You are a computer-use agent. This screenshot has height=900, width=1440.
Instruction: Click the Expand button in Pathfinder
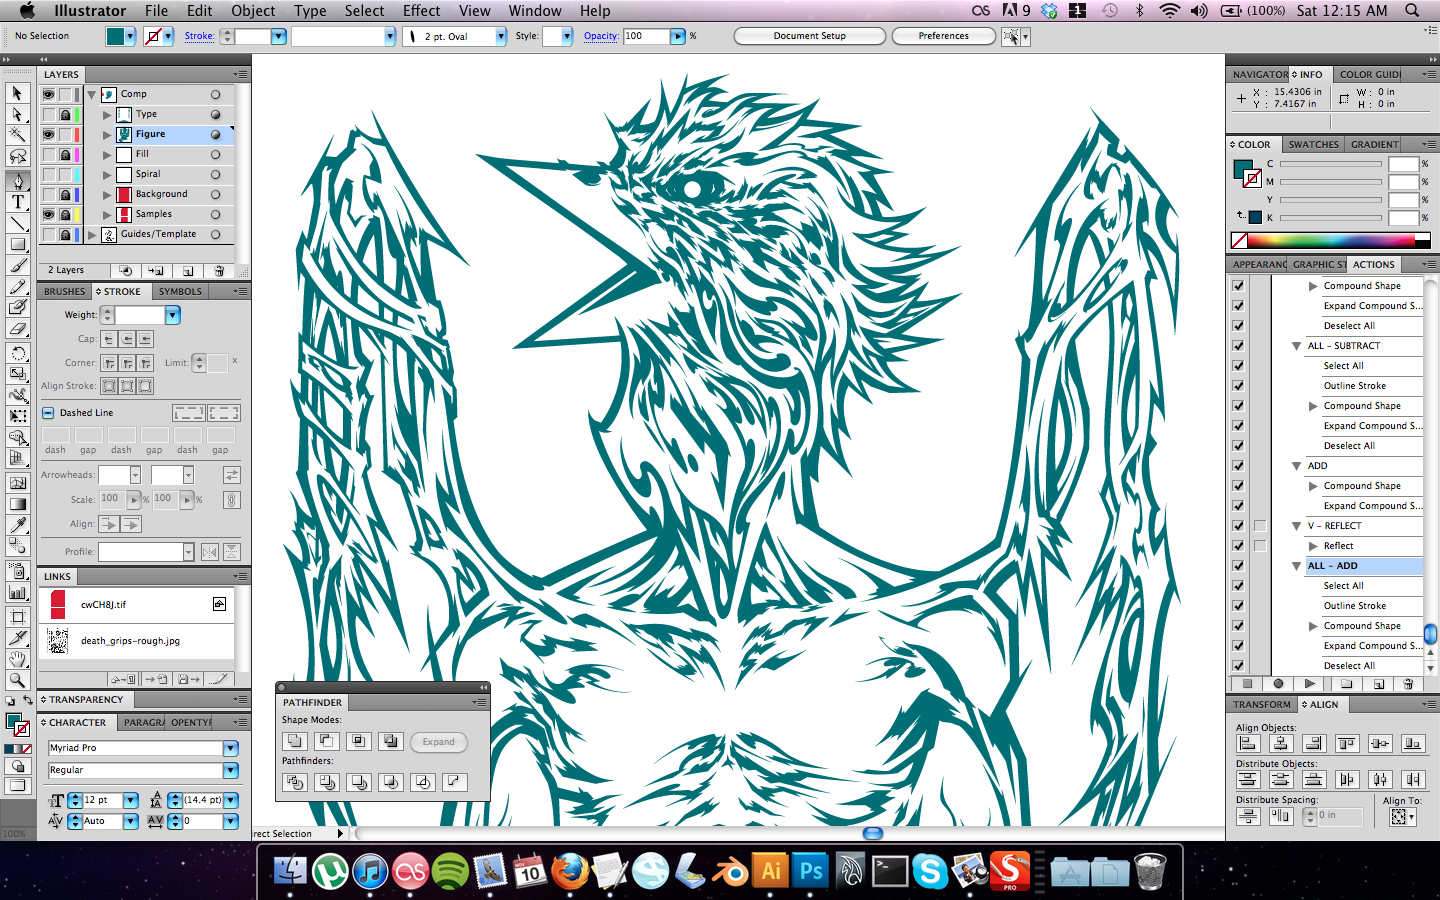pyautogui.click(x=438, y=742)
